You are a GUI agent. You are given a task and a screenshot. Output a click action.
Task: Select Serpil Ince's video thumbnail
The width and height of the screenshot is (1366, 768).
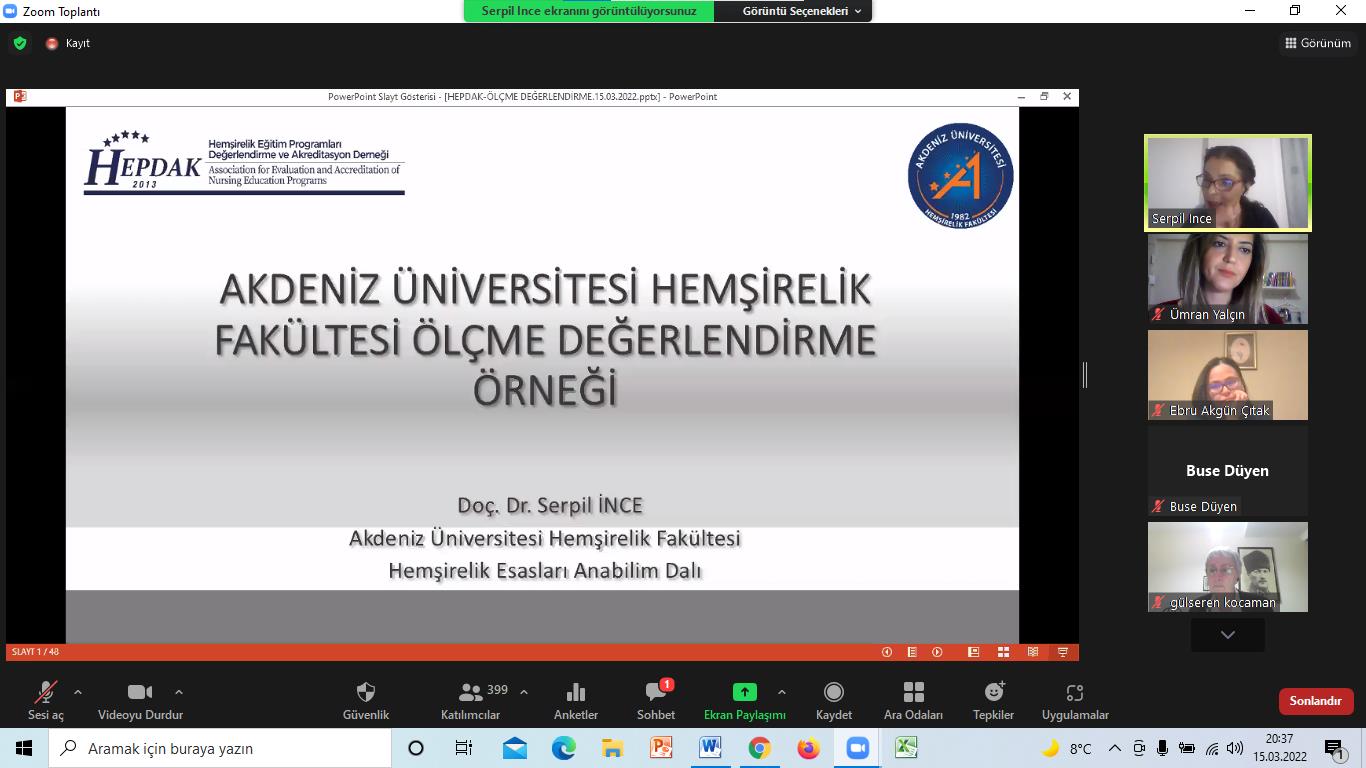[x=1227, y=182]
